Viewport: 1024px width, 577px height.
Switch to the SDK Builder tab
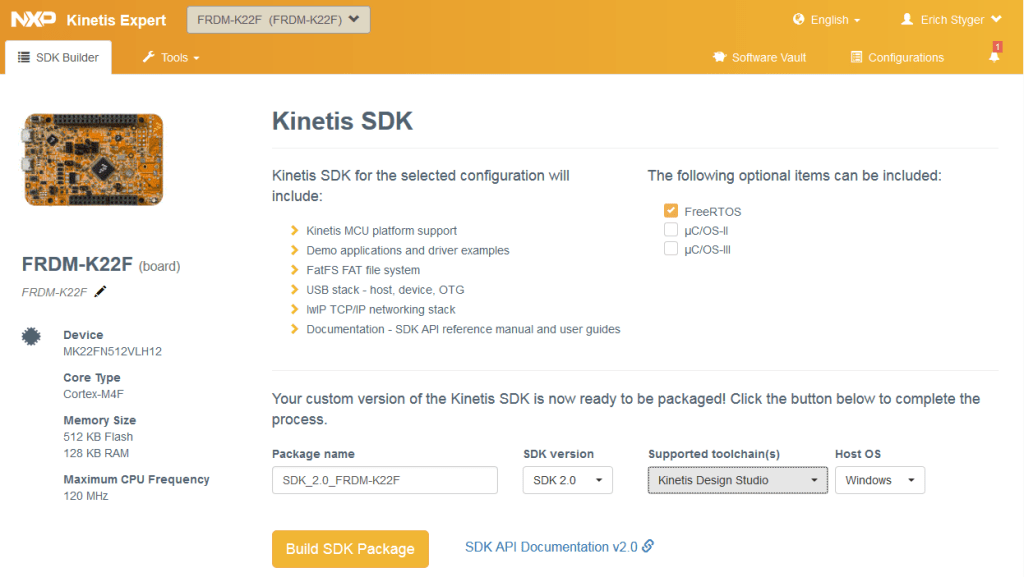tap(58, 57)
